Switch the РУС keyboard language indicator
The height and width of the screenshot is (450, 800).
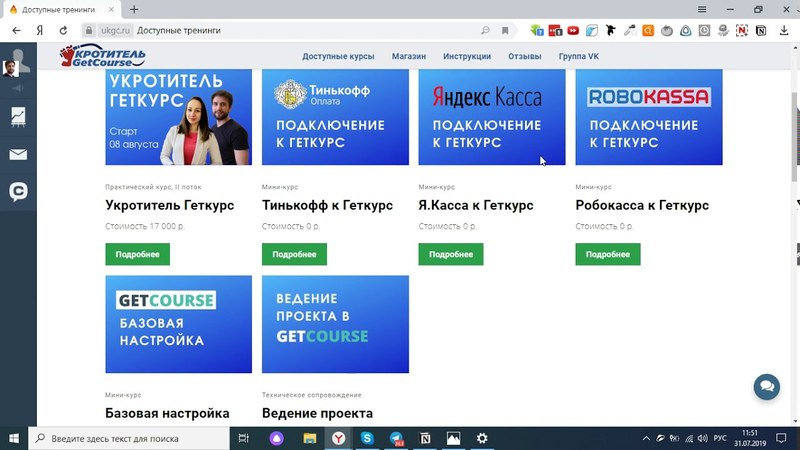pos(720,438)
